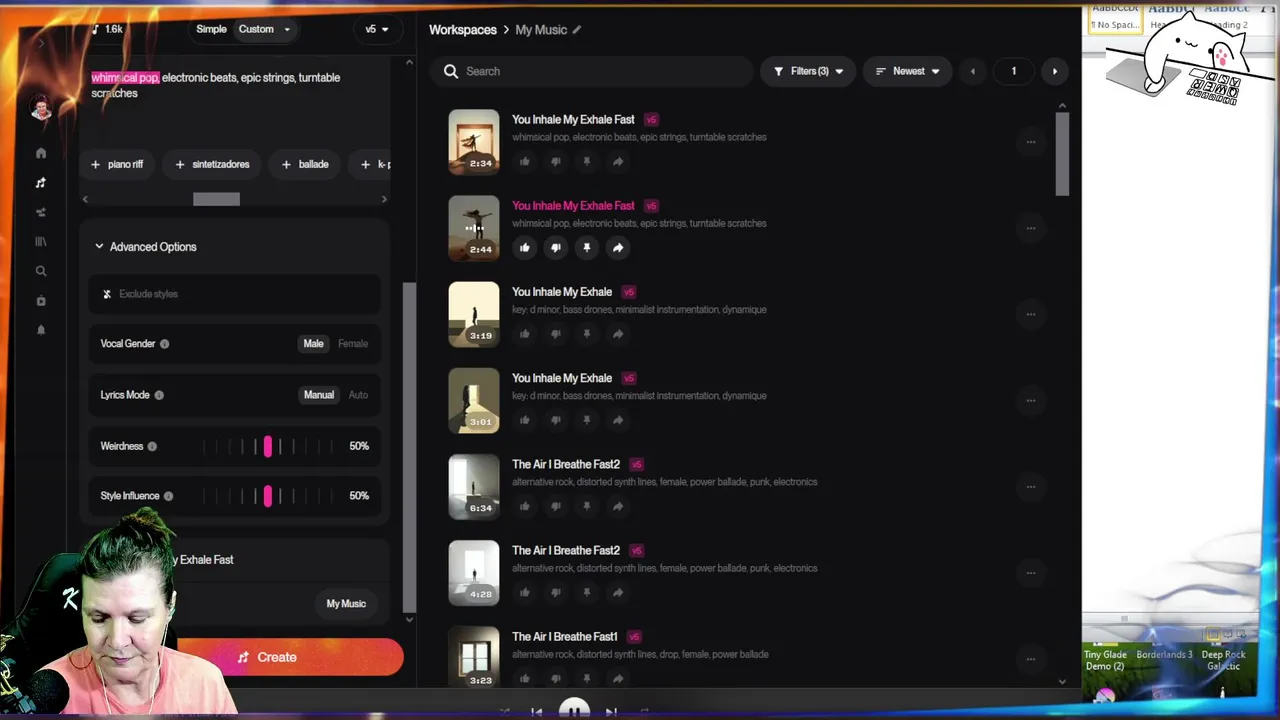
Task: Share the 2:34 You Inhale My Exhale Fast song
Action: click(x=617, y=162)
